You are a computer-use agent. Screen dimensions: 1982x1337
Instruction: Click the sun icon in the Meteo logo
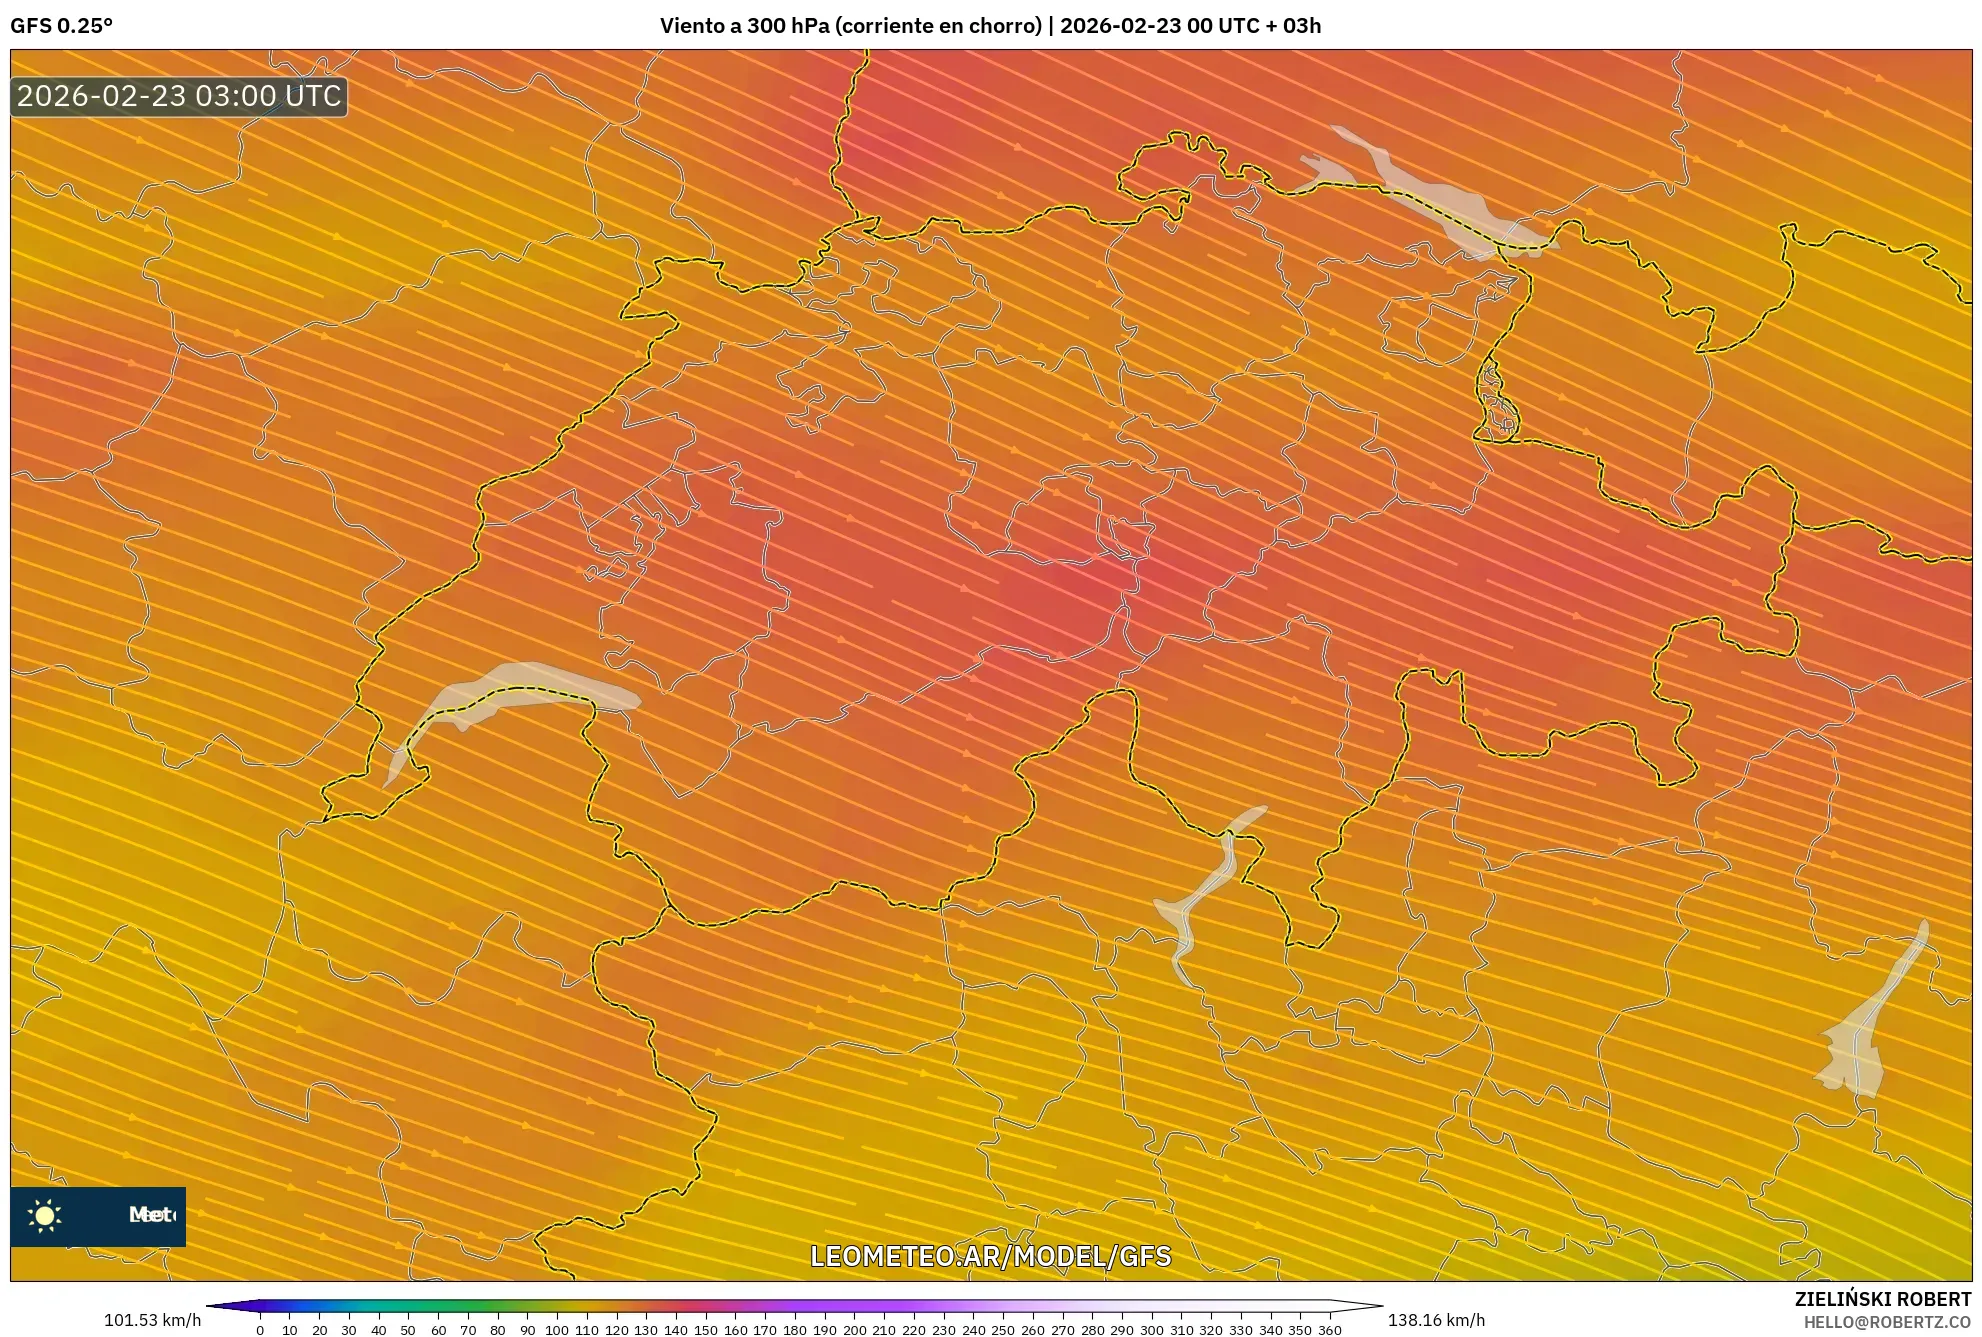tap(44, 1215)
